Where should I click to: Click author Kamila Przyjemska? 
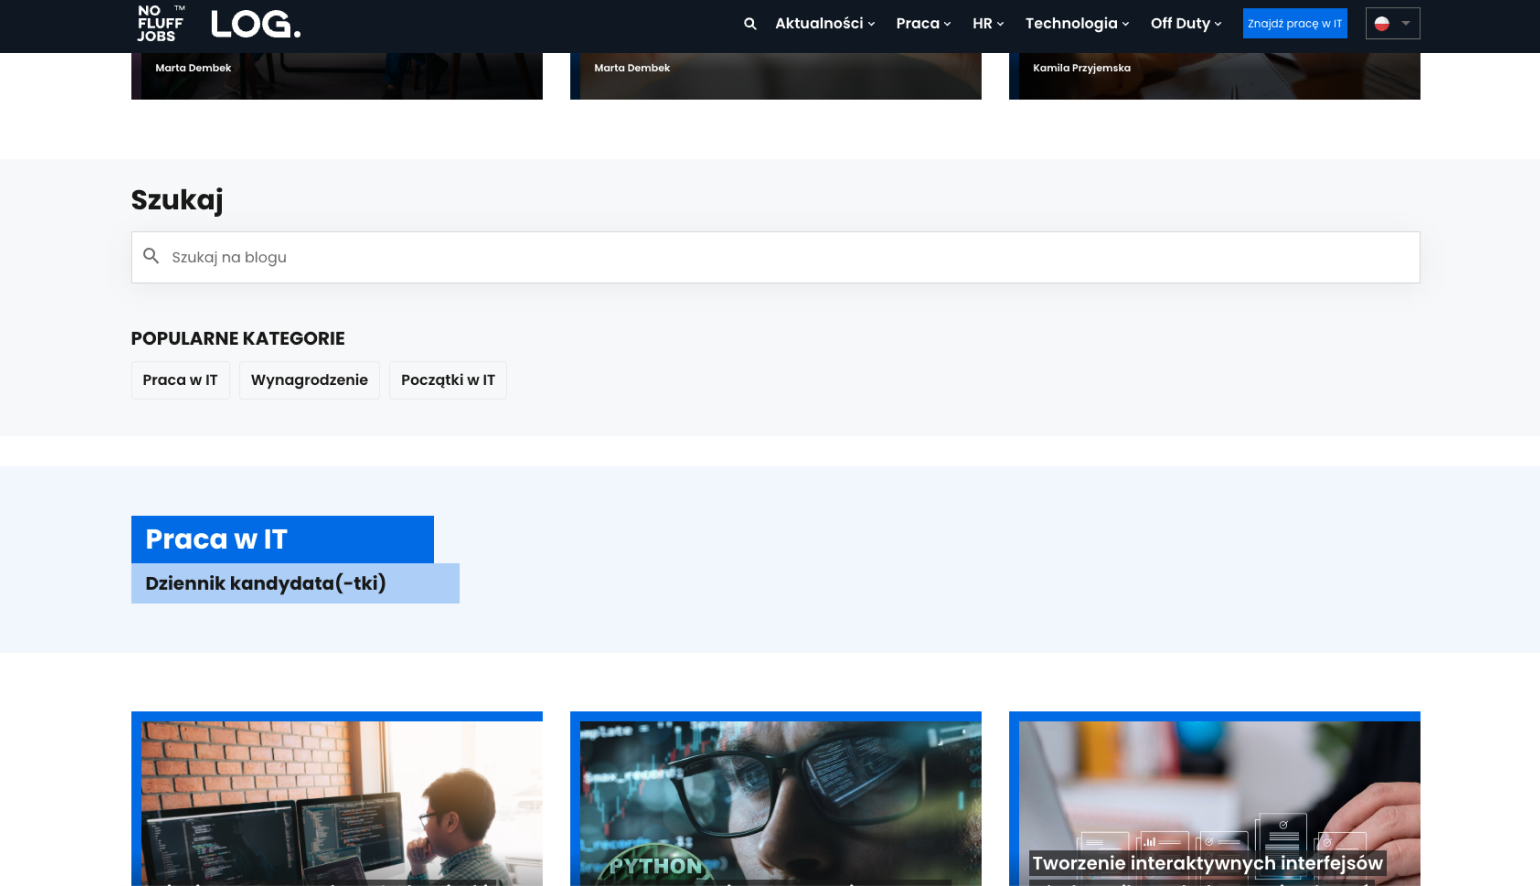1082,68
